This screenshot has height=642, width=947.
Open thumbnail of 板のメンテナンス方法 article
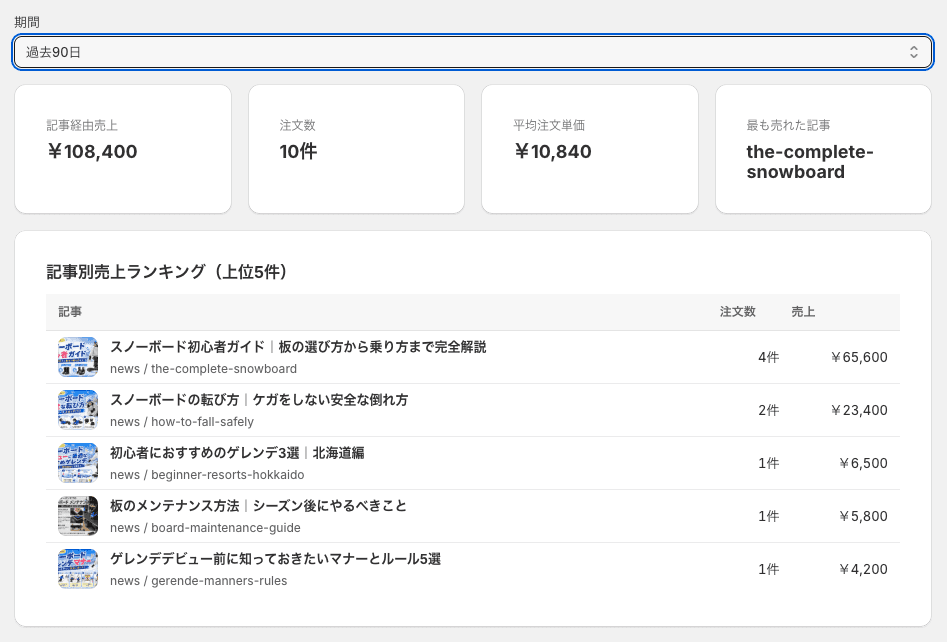(x=78, y=516)
